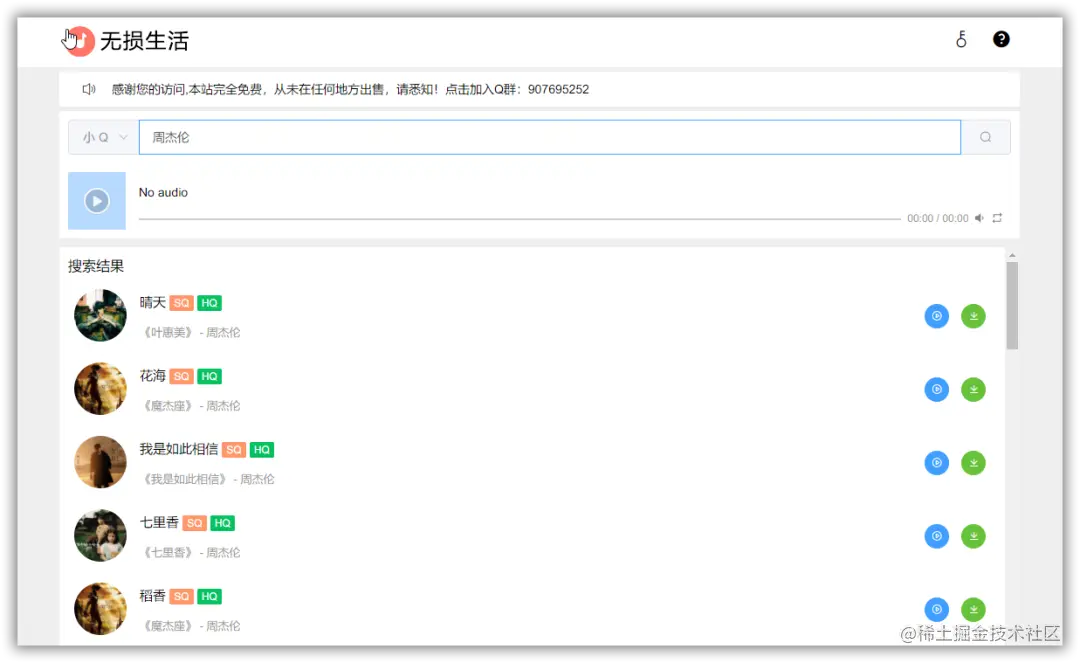Click the announcement speaker icon
1080x663 pixels.
click(x=89, y=89)
